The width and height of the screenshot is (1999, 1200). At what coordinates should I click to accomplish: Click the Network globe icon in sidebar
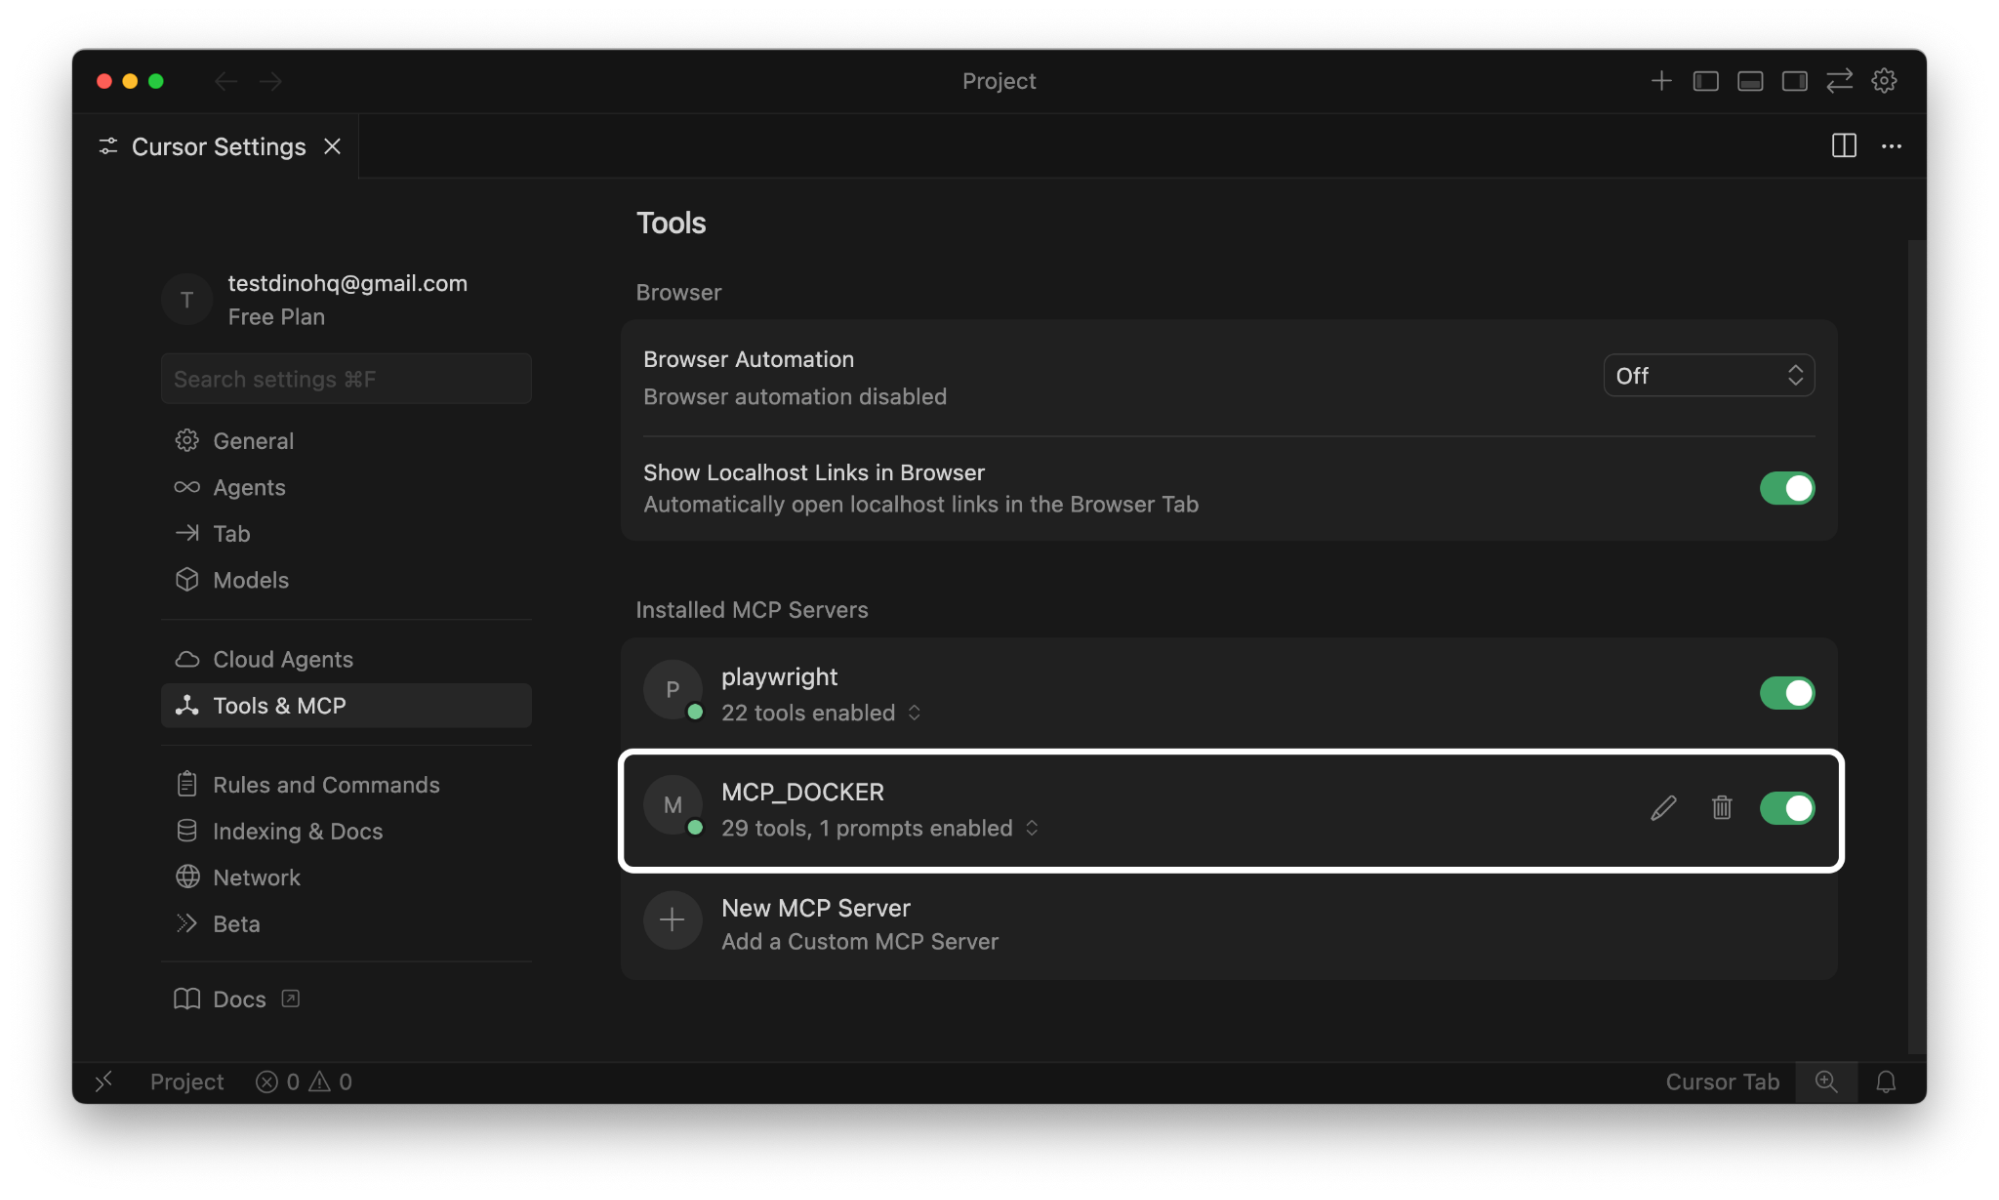click(186, 877)
